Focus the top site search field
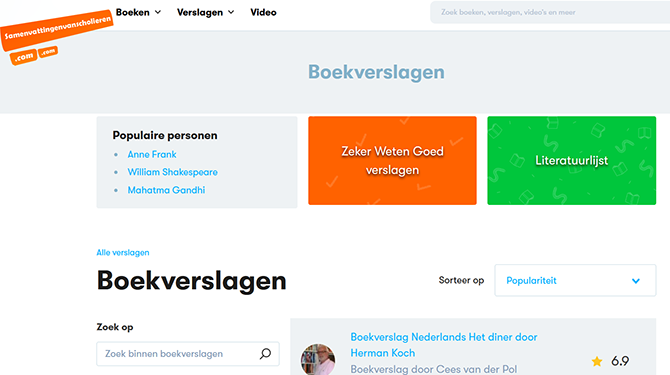The image size is (670, 375). 550,12
